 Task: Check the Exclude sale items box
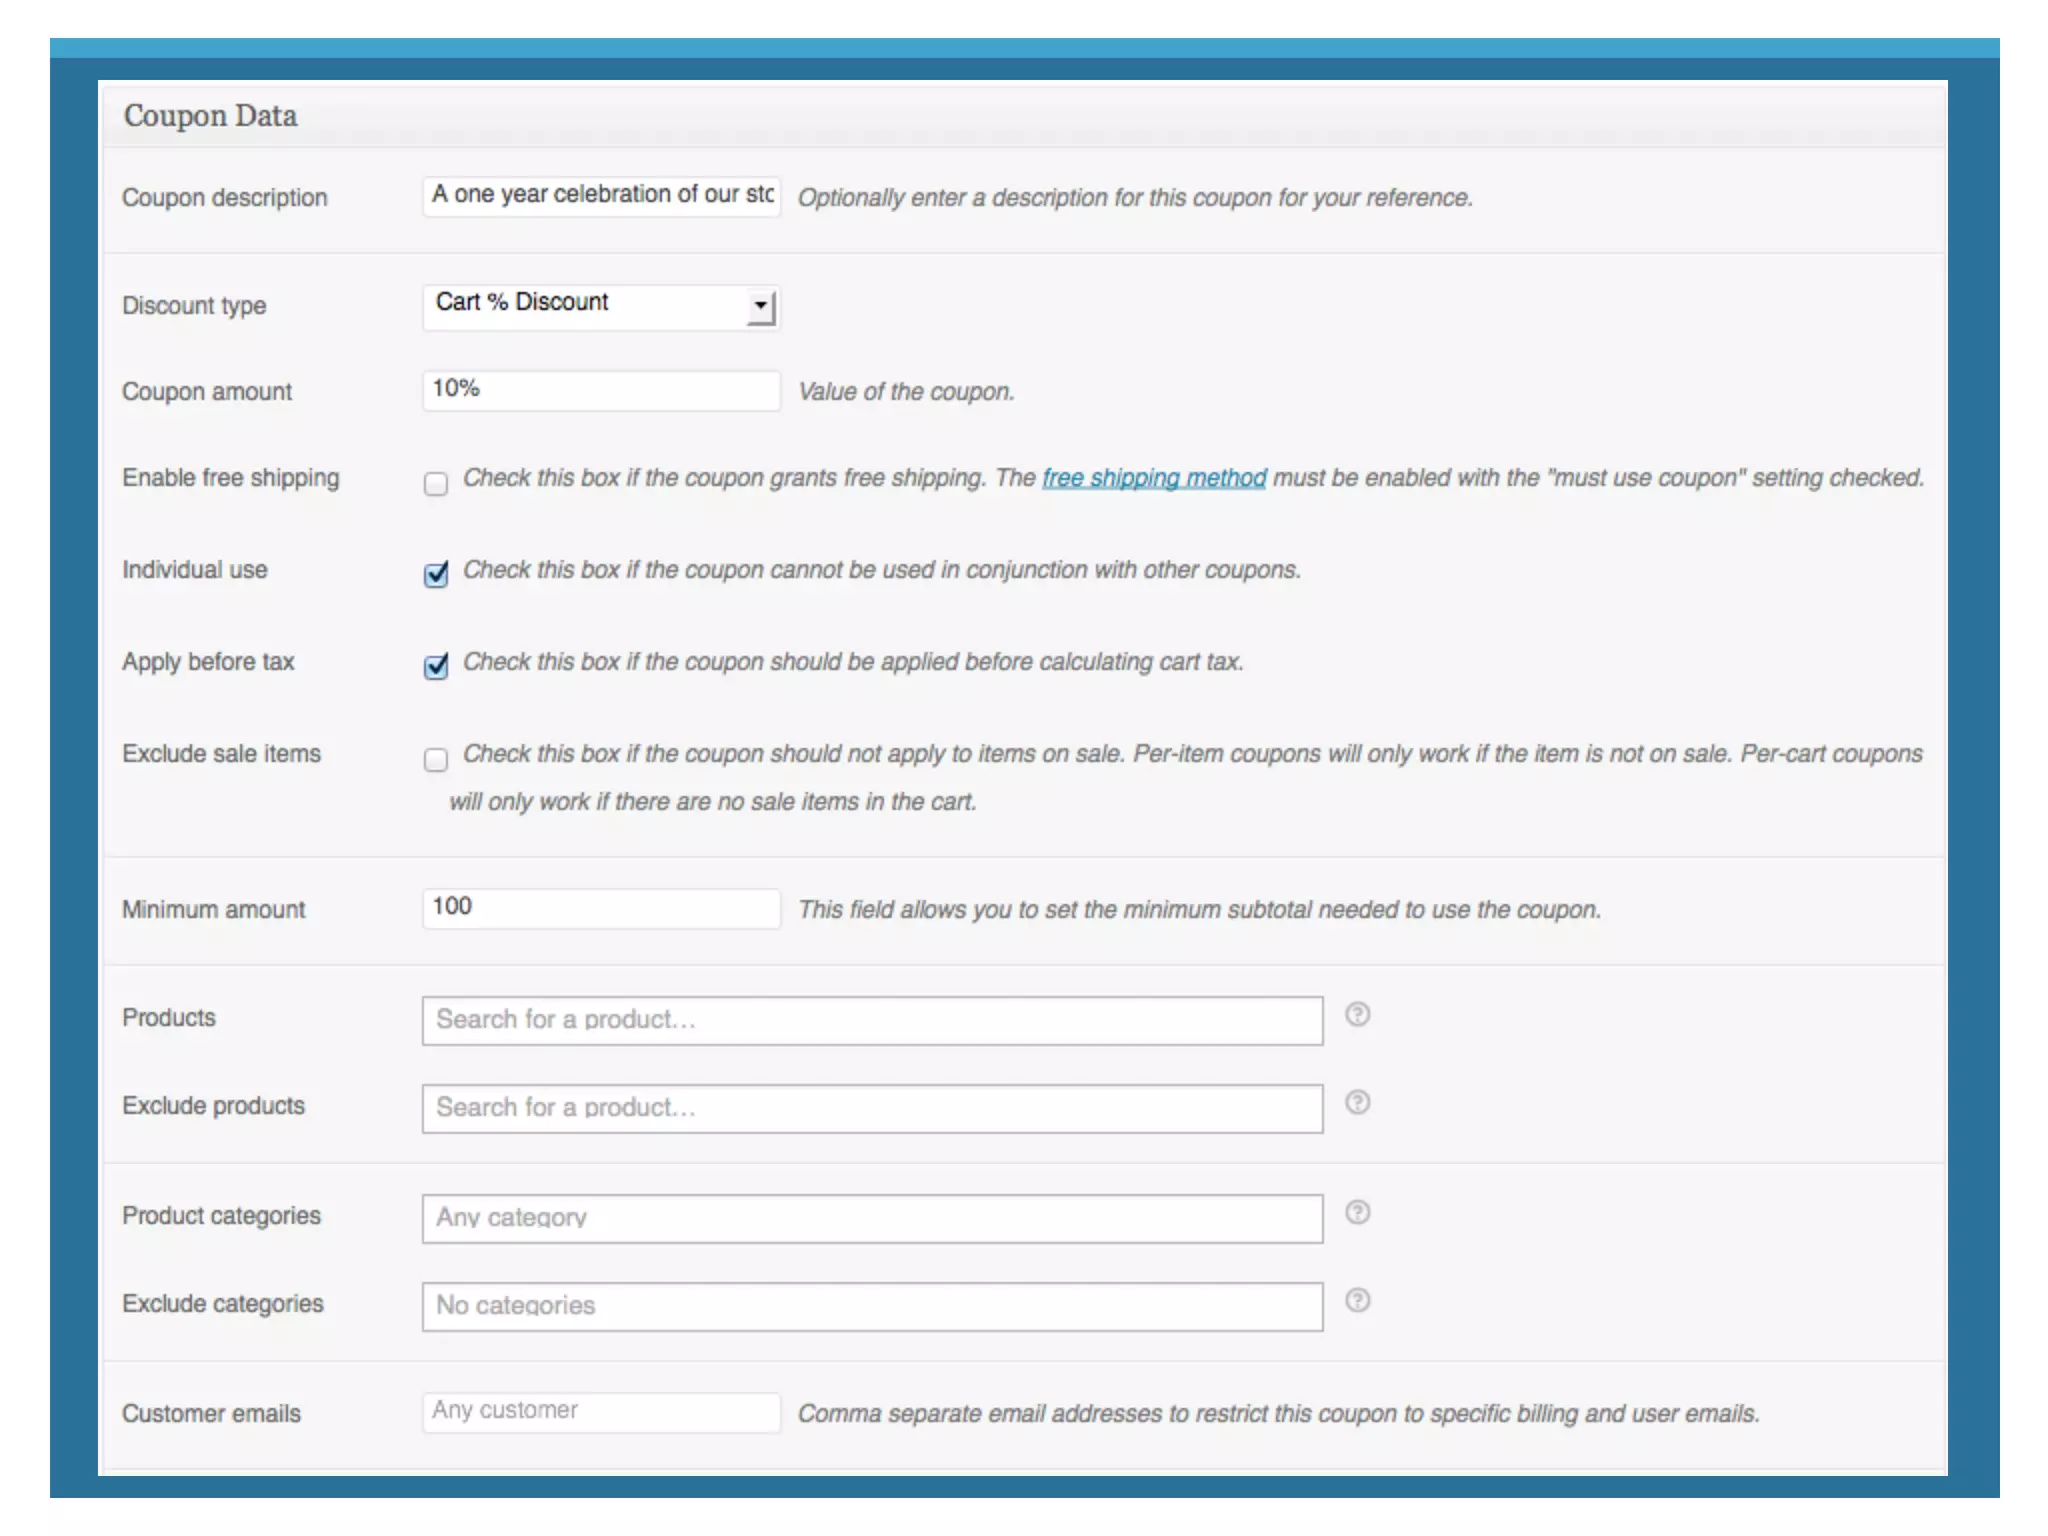[436, 760]
